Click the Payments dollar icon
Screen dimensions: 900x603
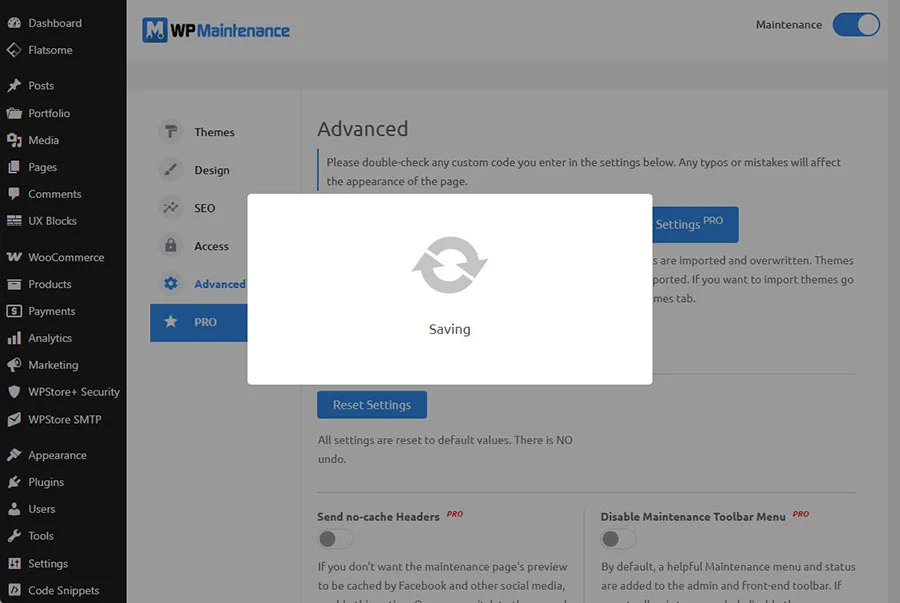[x=14, y=311]
